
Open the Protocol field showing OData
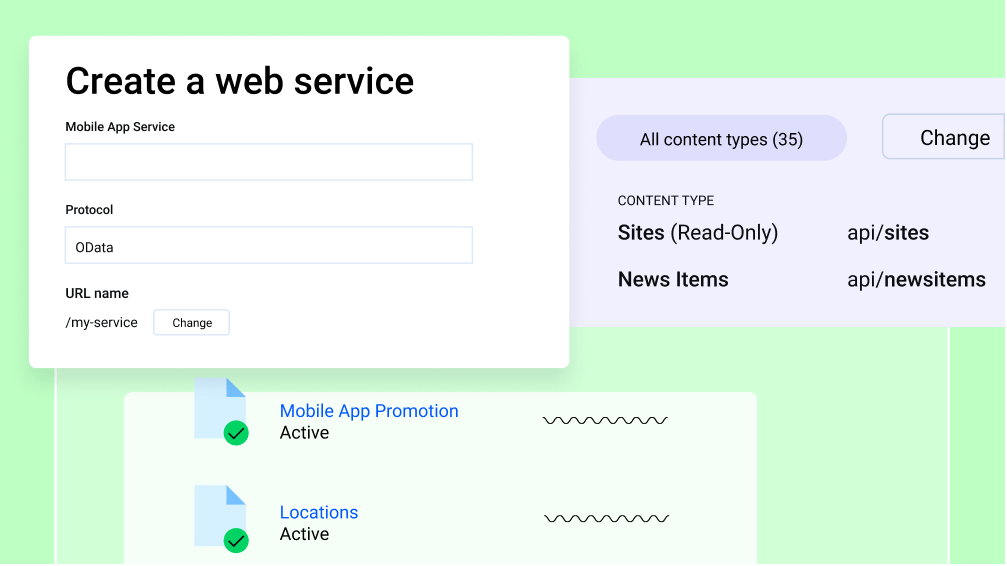(x=268, y=245)
